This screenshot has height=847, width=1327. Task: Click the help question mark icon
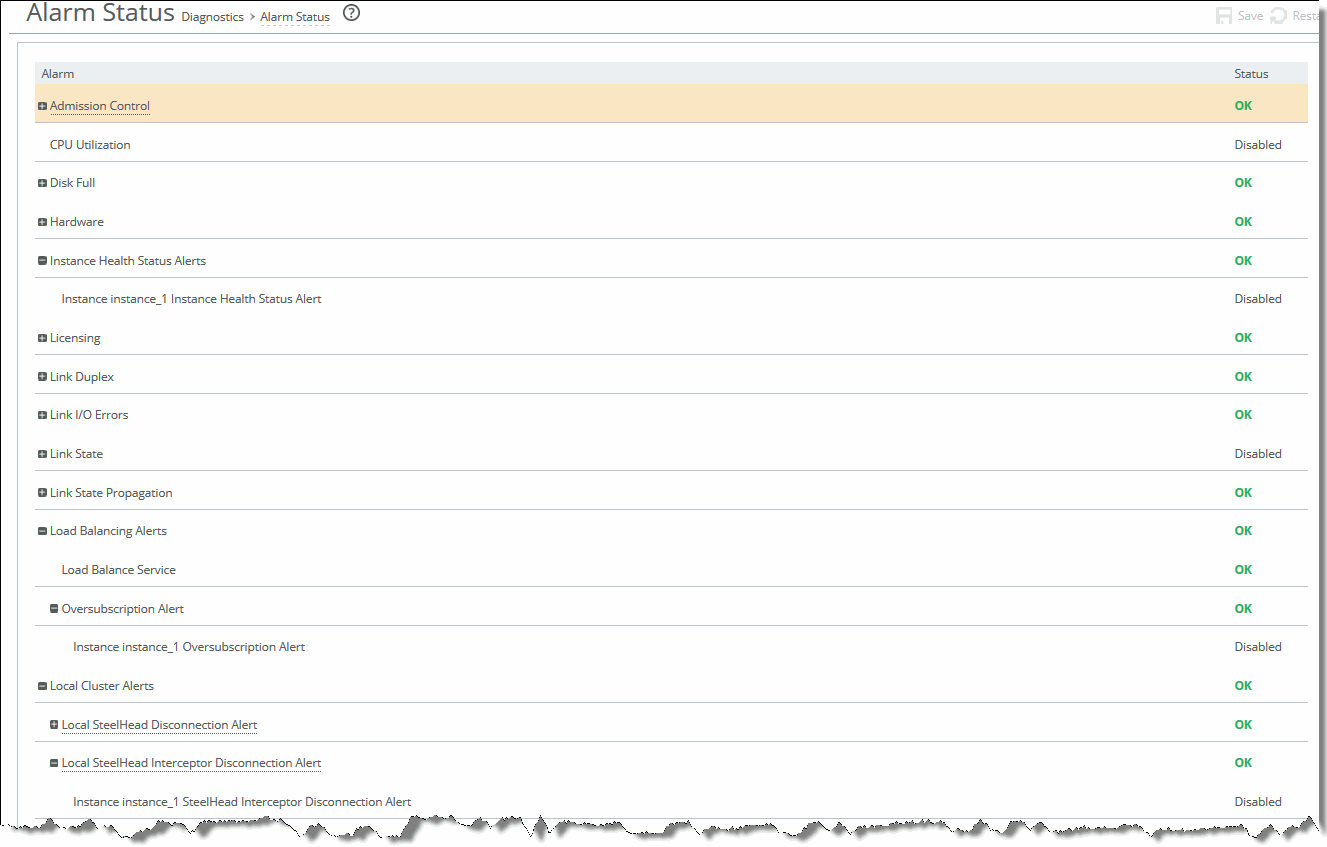coord(351,14)
